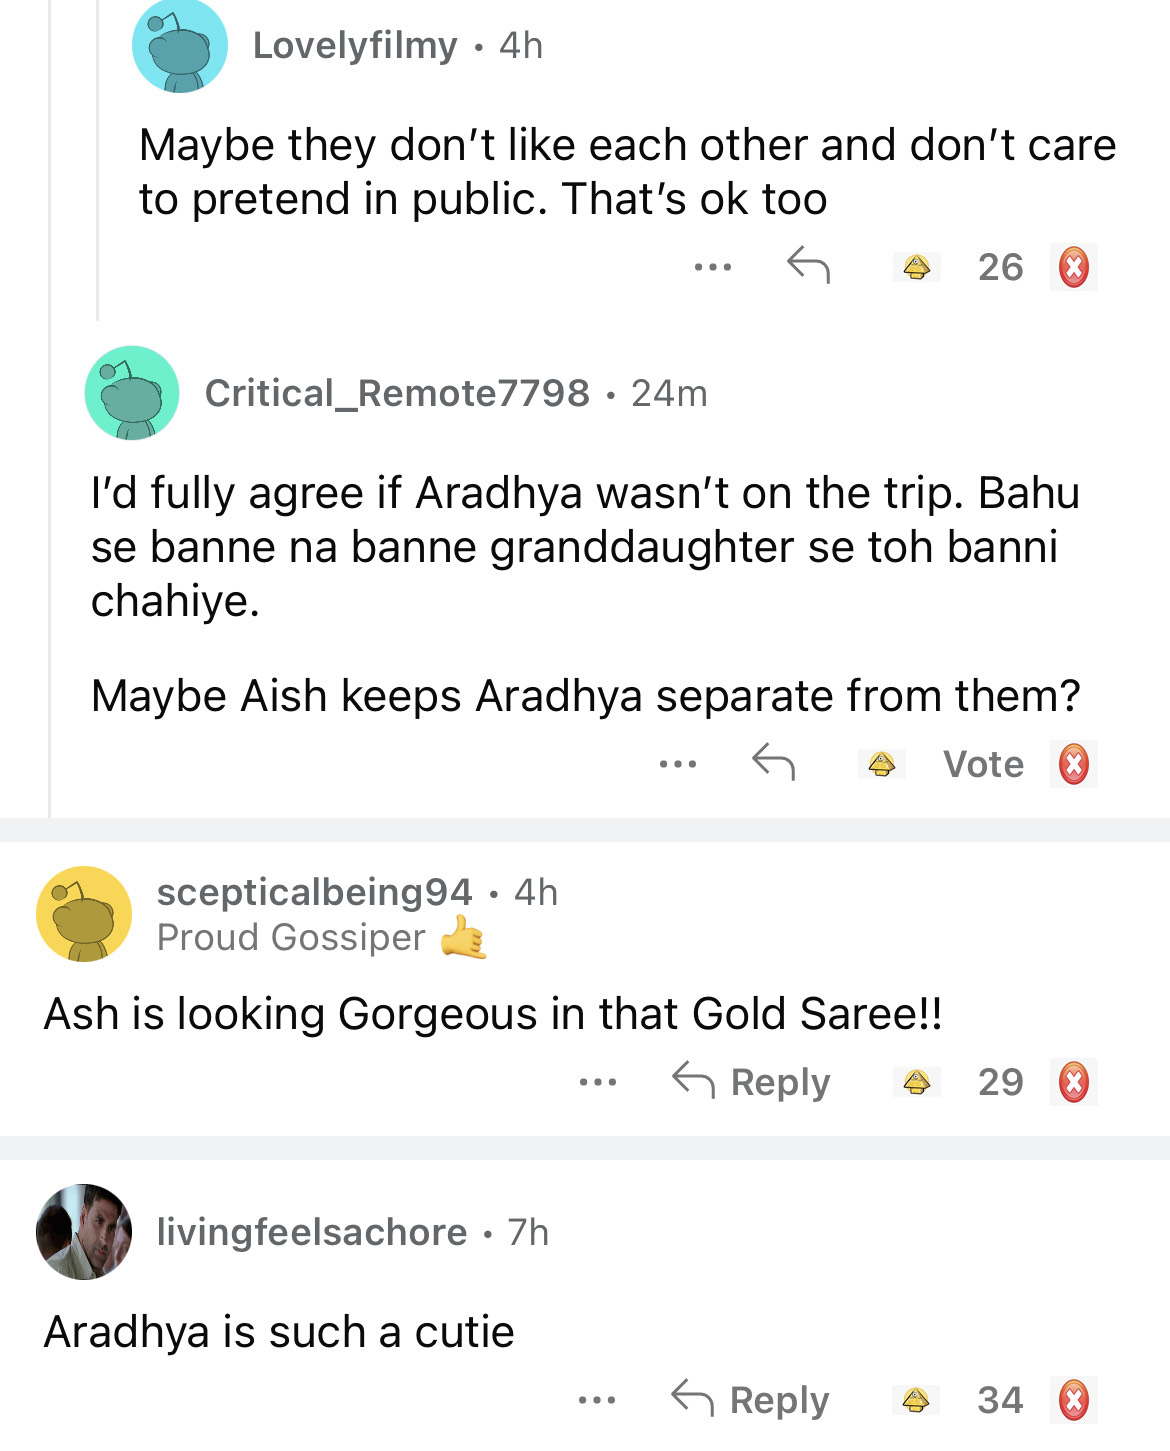Tap livingfeelsachore's profile picture
Image resolution: width=1170 pixels, height=1451 pixels.
click(84, 1232)
